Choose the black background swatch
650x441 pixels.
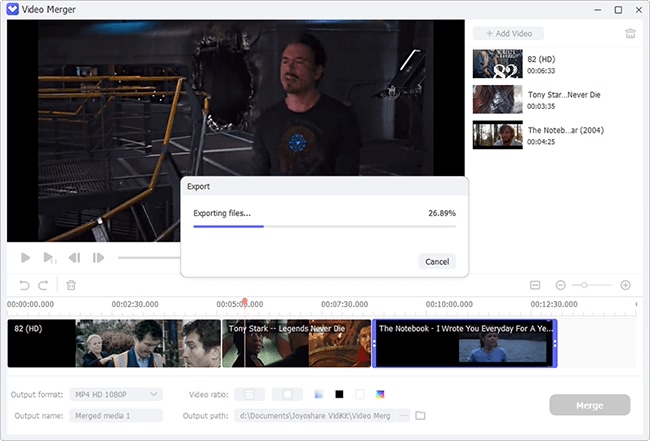[339, 394]
